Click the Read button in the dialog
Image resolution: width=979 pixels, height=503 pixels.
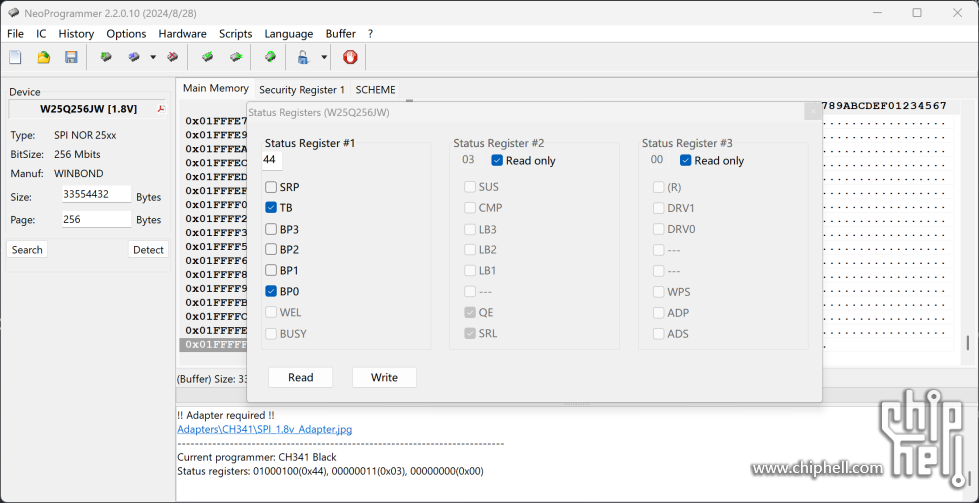[300, 377]
